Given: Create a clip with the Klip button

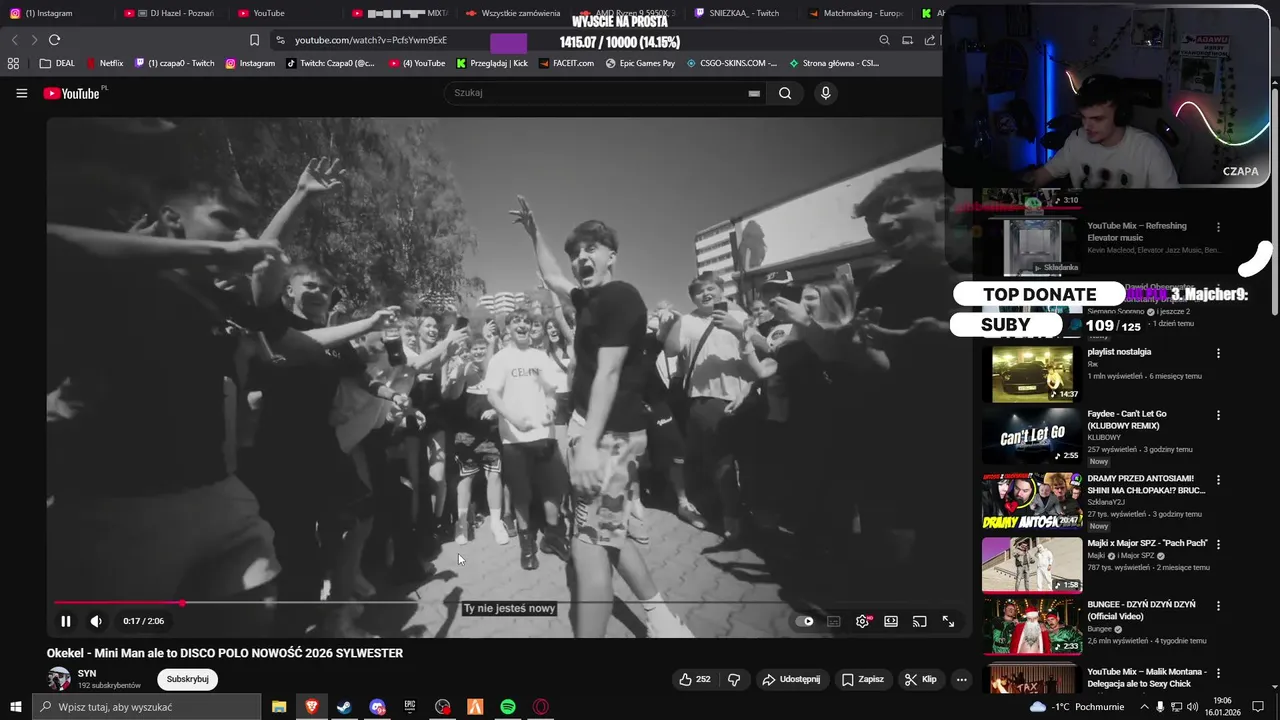Looking at the screenshot, I should coord(921,679).
